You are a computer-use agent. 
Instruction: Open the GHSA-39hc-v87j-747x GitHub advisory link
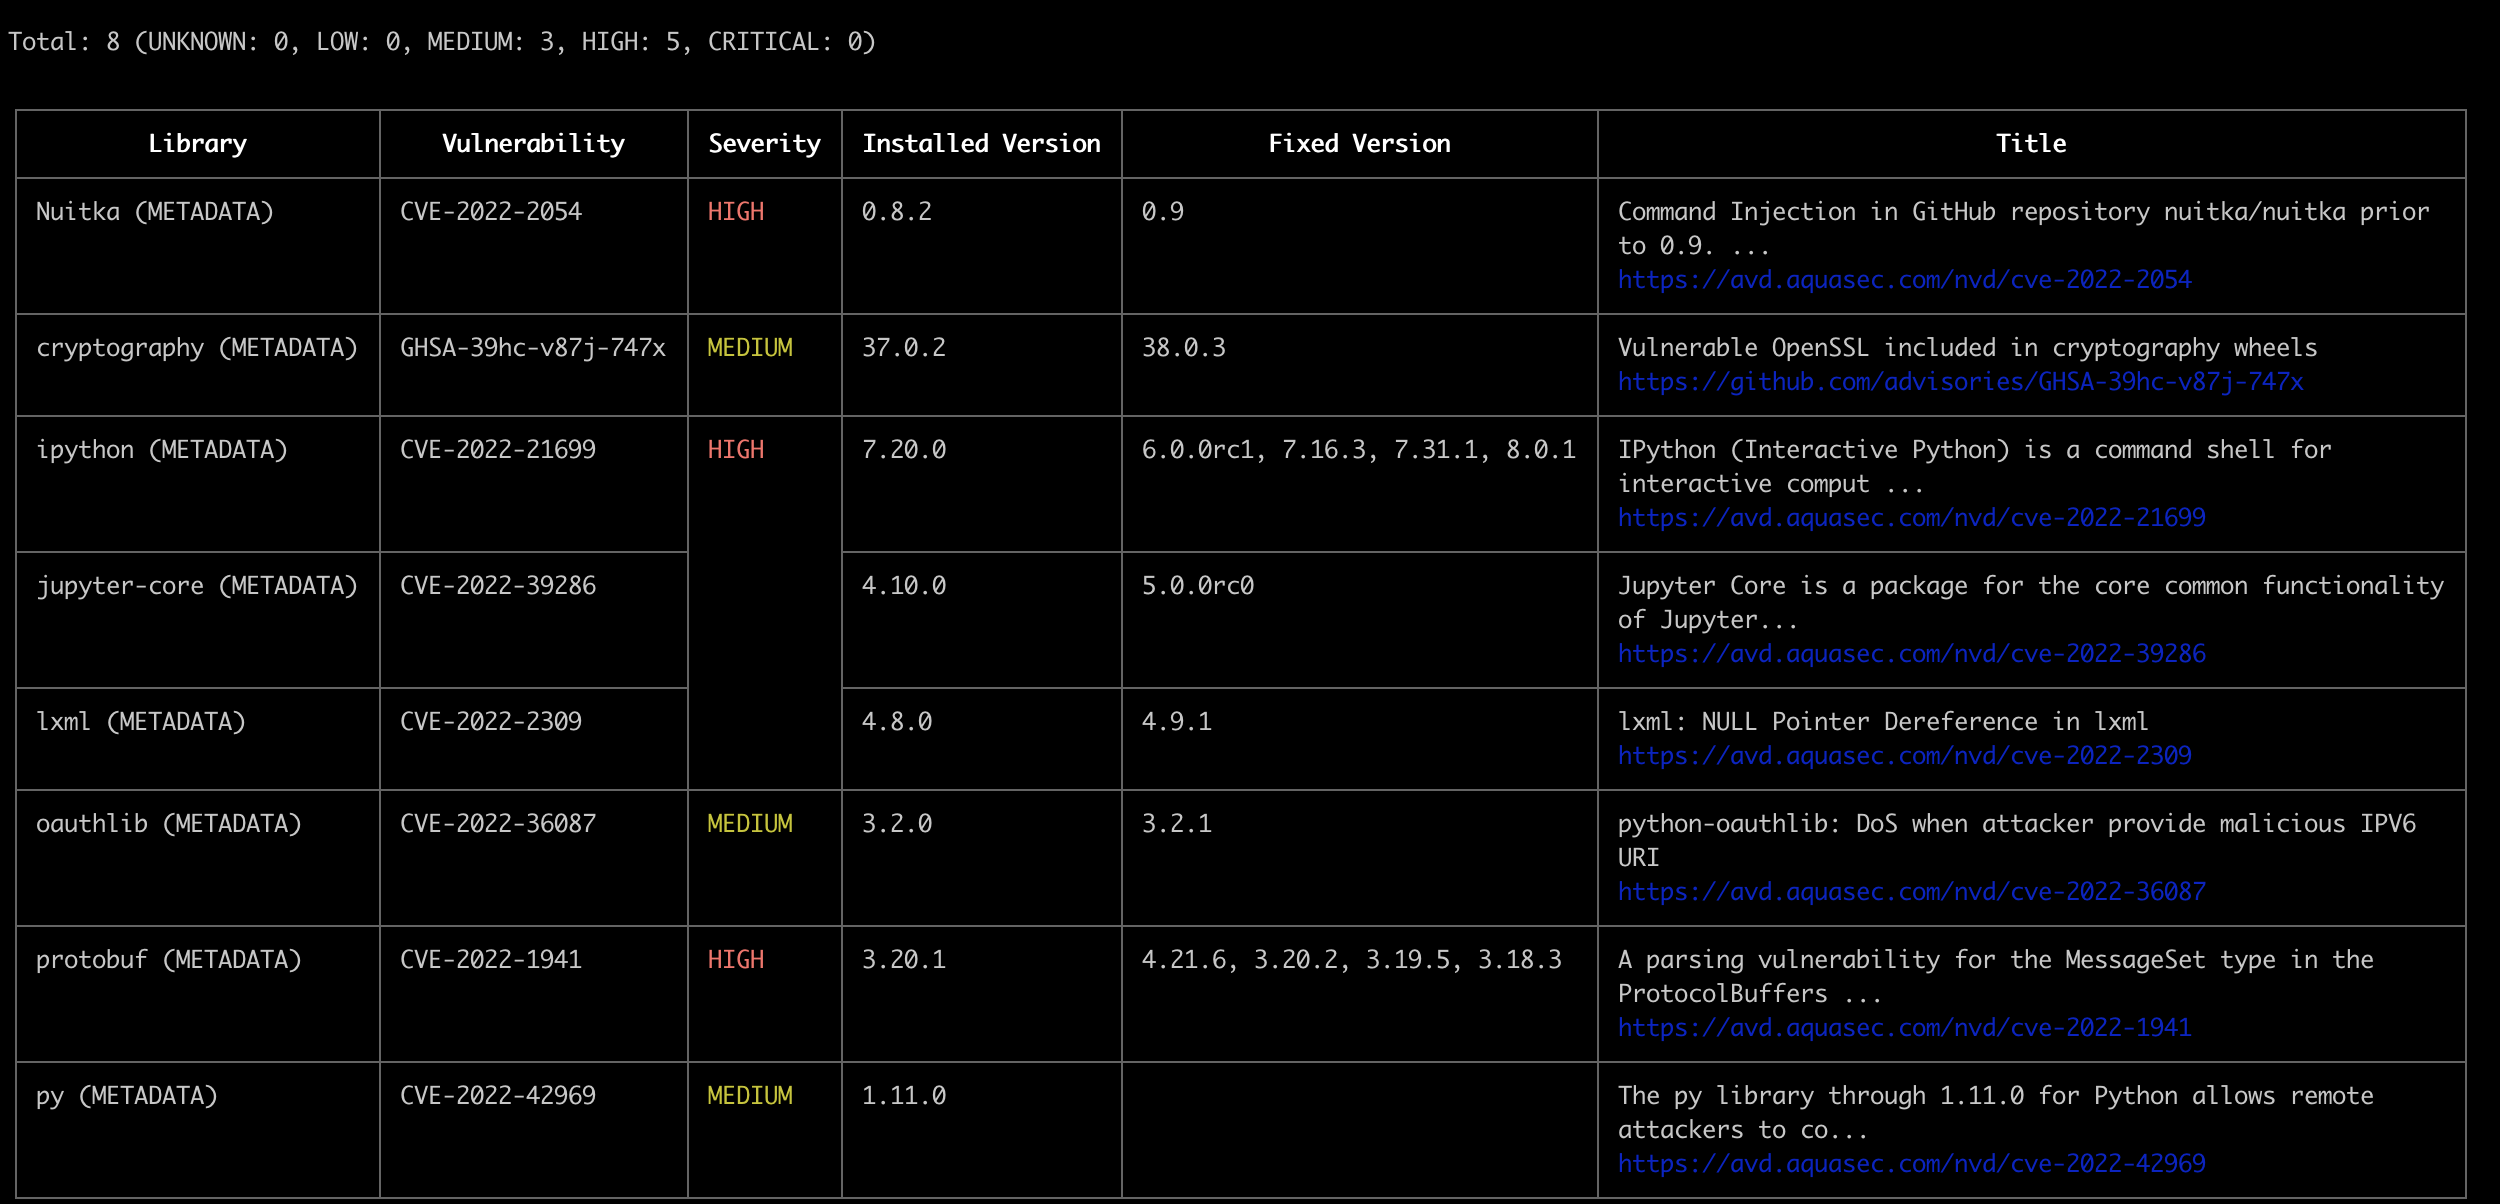coord(1960,382)
